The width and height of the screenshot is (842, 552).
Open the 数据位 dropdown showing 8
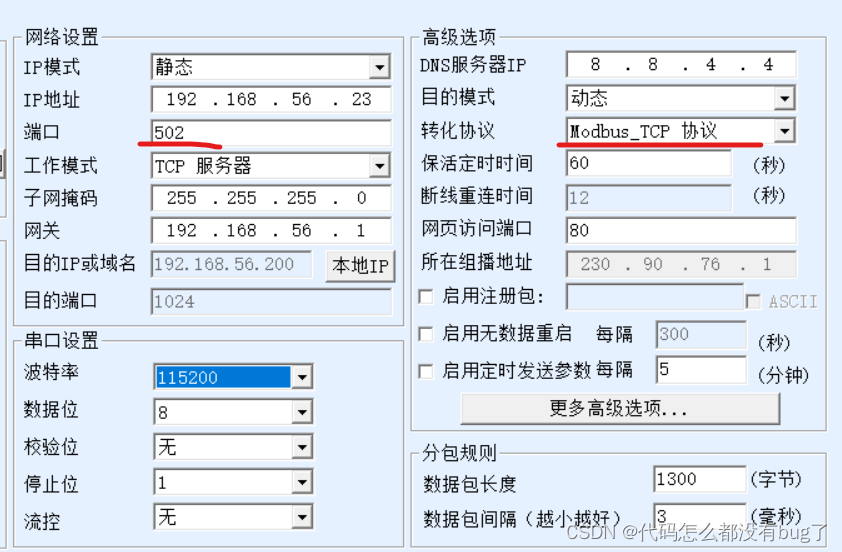[x=233, y=412]
